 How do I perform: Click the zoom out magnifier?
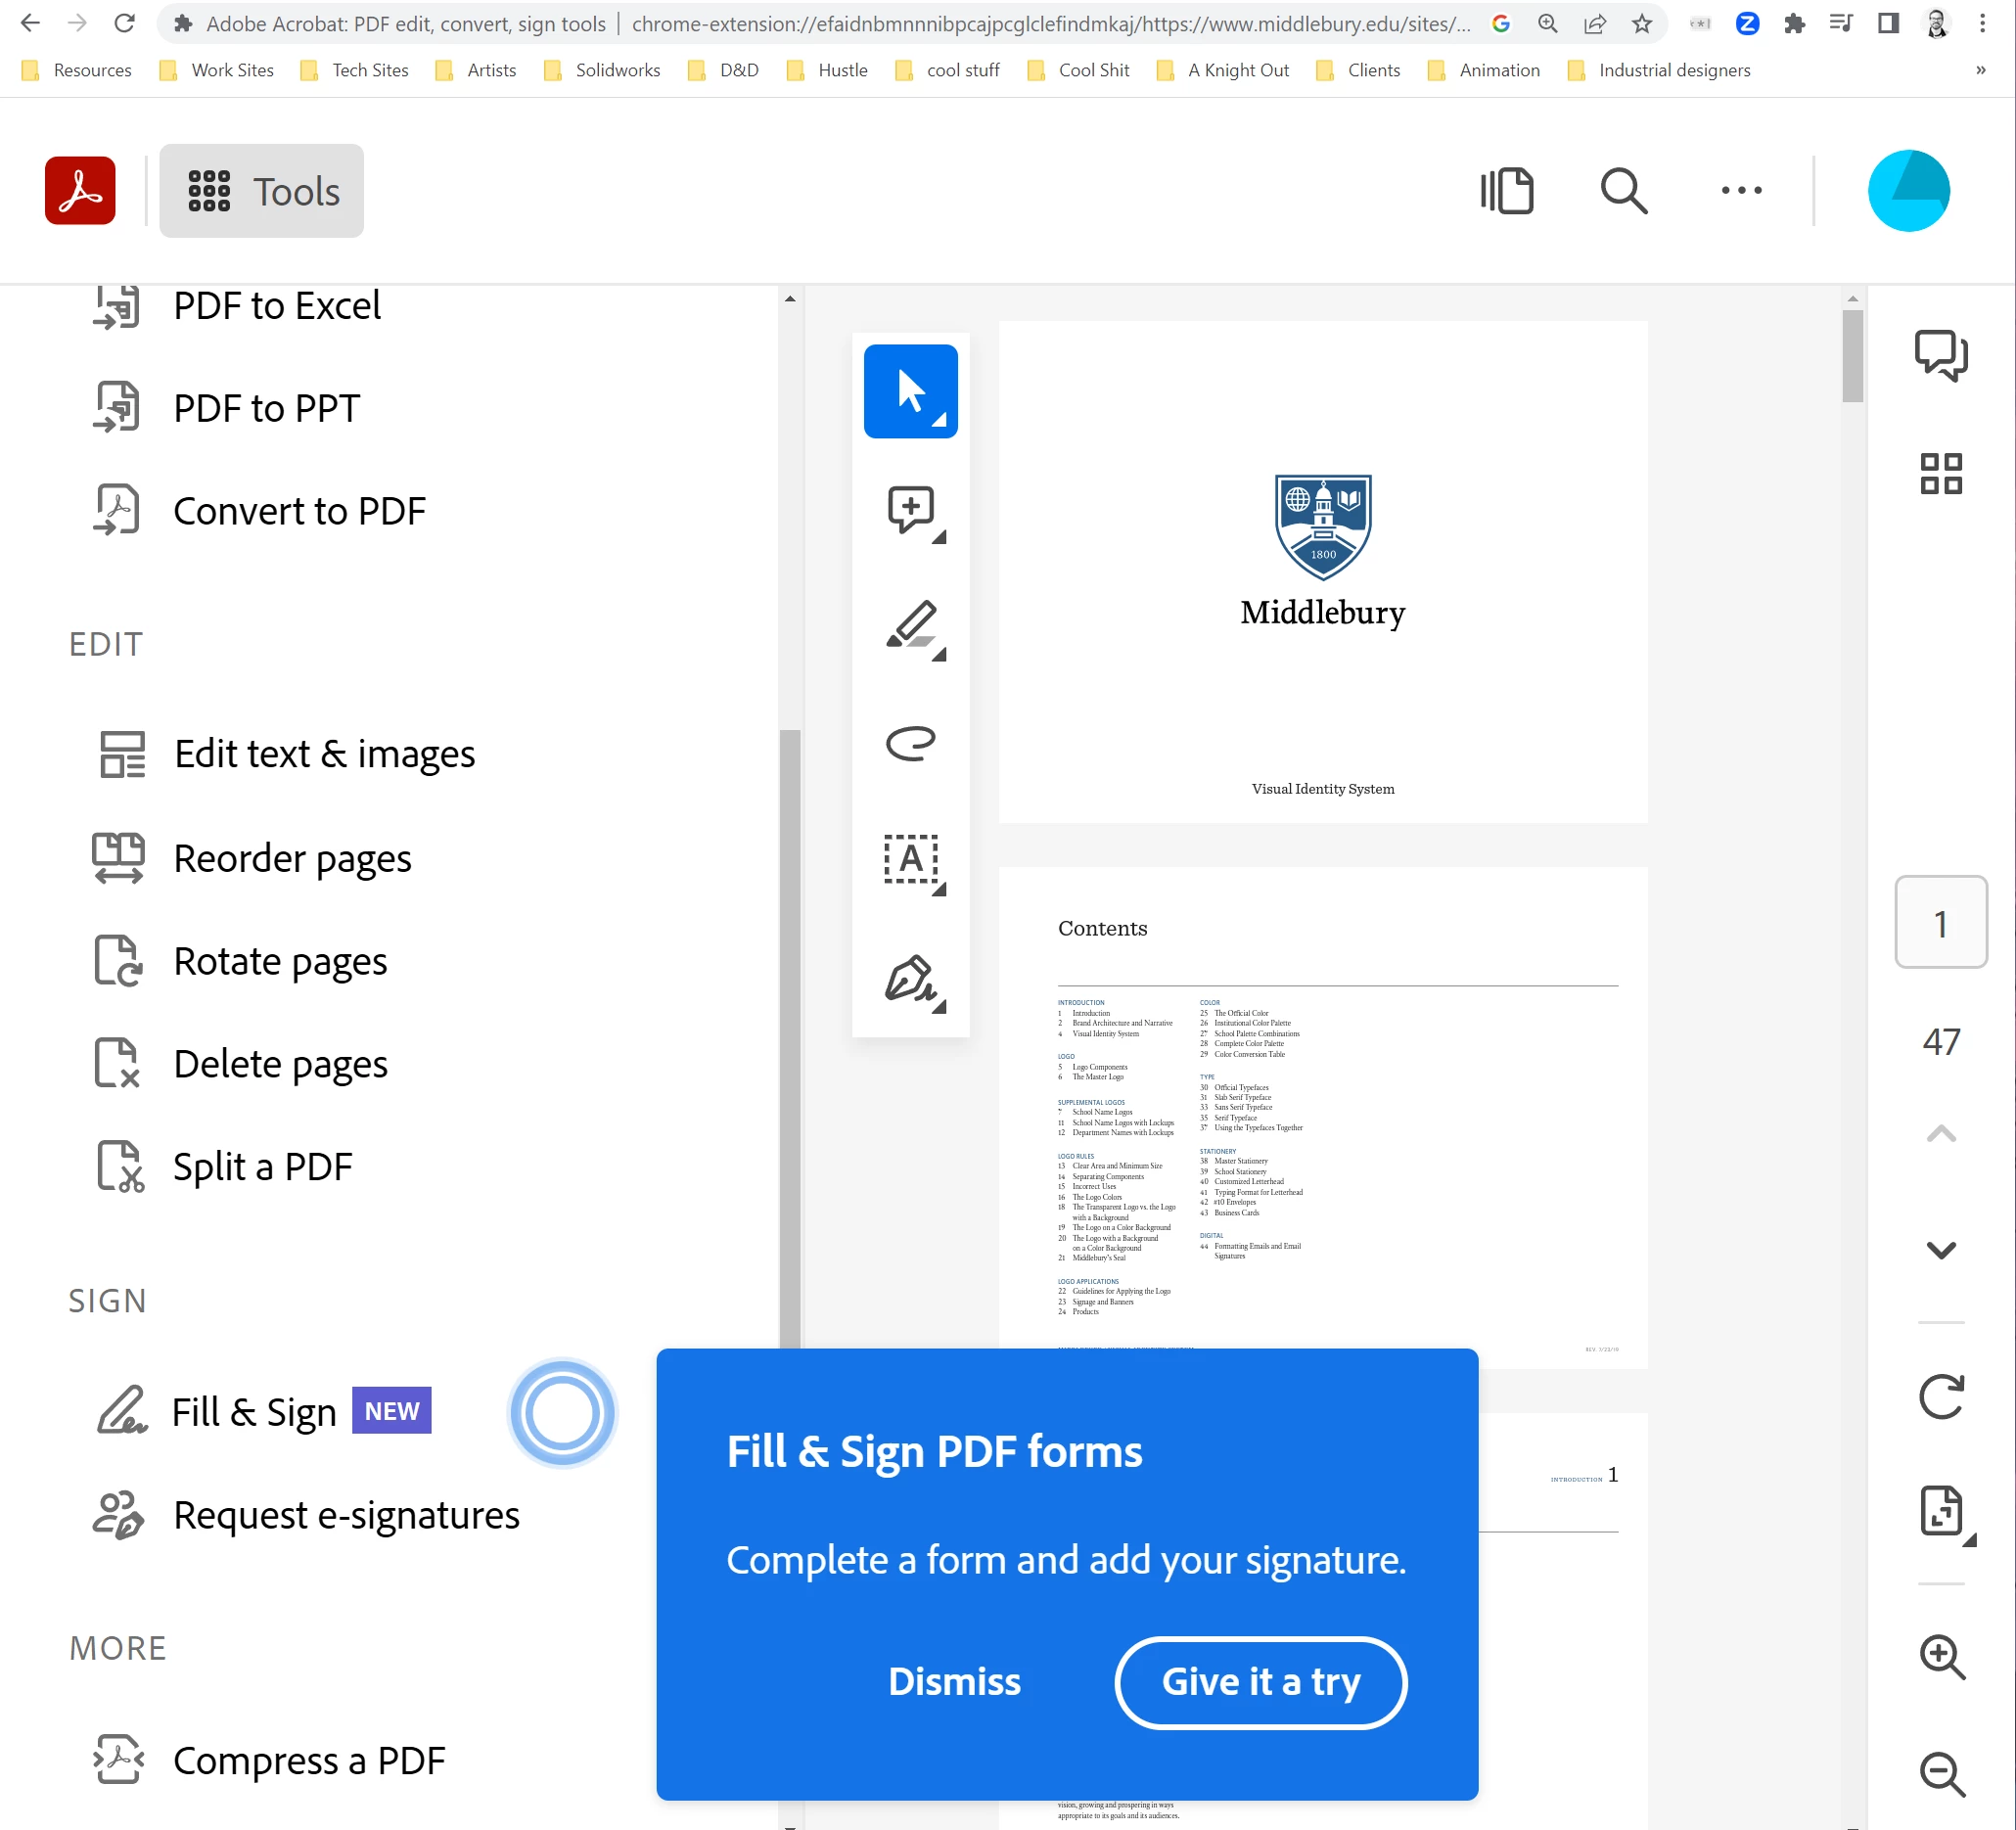point(1941,1773)
